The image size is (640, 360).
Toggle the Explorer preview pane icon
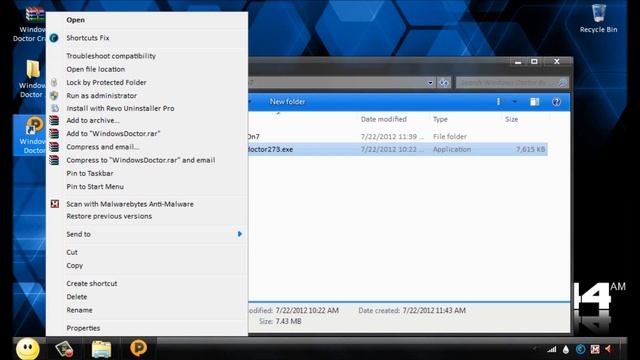pos(534,102)
